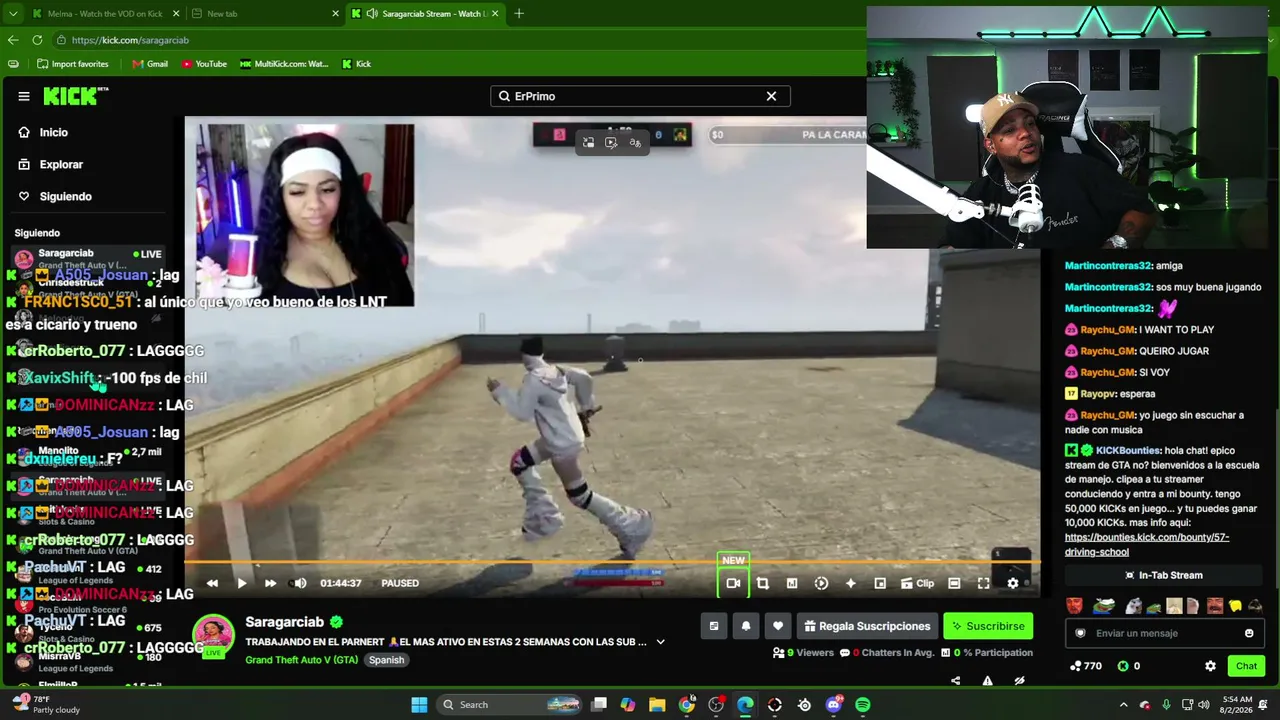
Task: Click the orange stream progress bar
Action: (x=612, y=562)
